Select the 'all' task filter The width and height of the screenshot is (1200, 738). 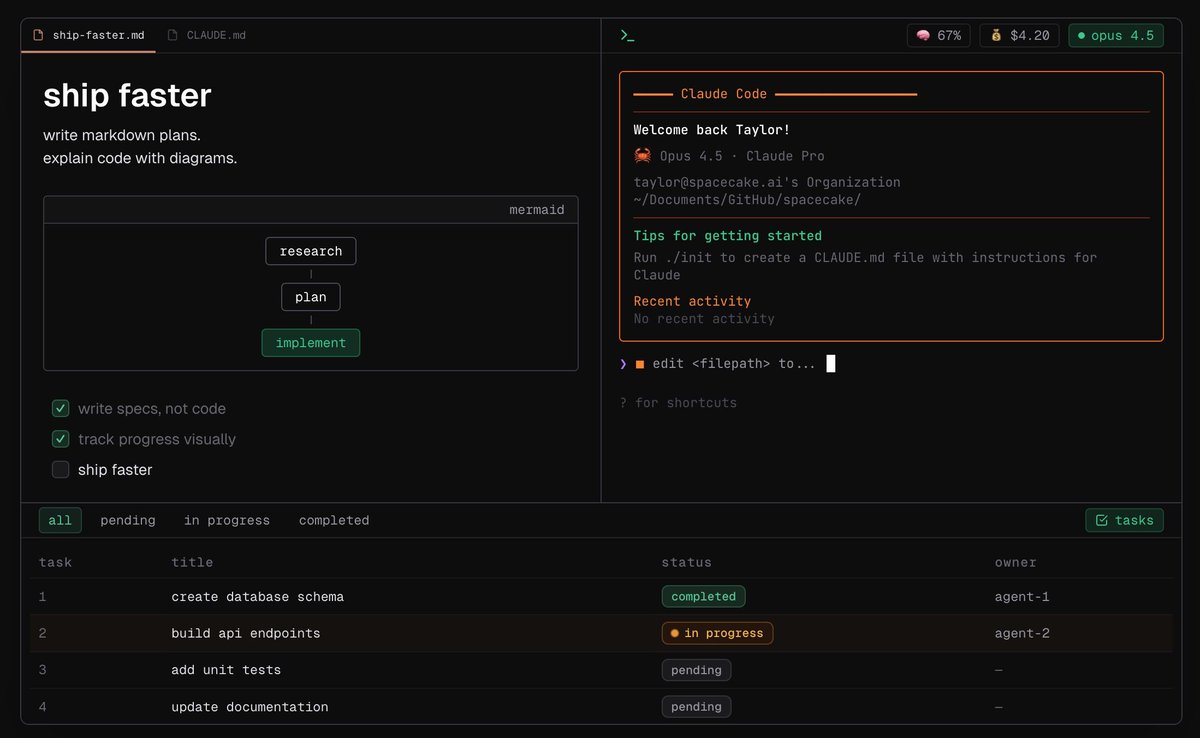pos(60,520)
